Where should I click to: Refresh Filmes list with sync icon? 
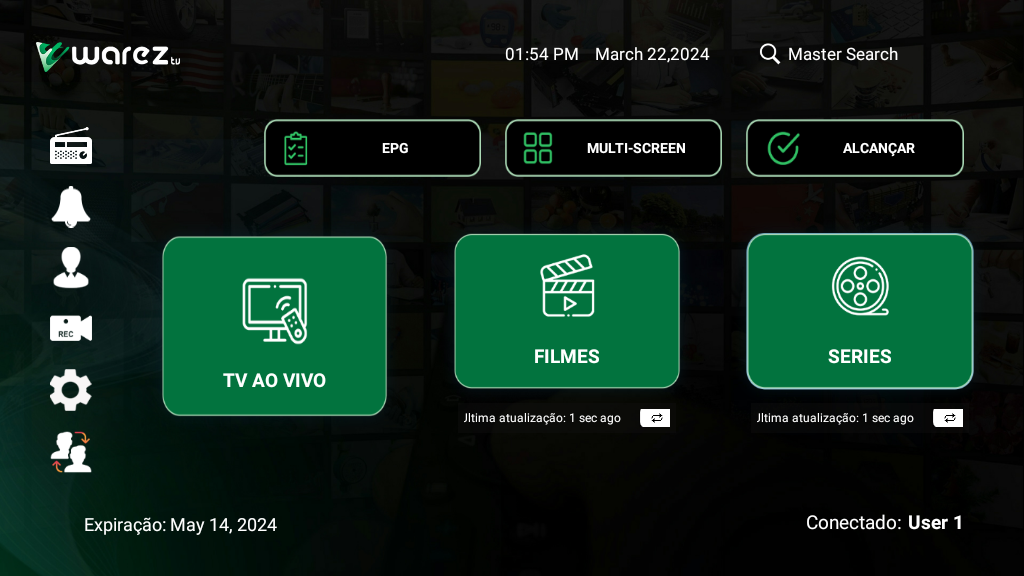(656, 418)
